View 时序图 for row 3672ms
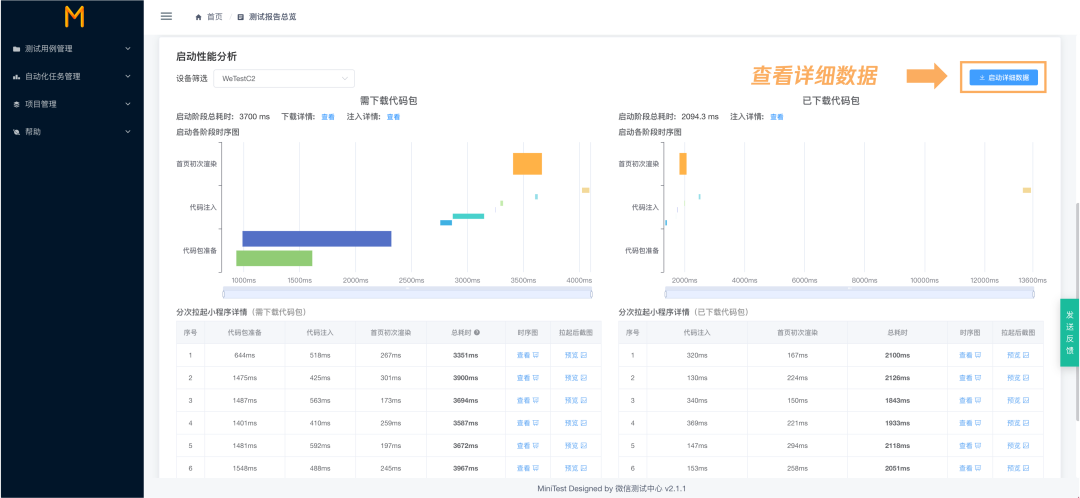Viewport: 1080px width, 498px height. pyautogui.click(x=528, y=446)
